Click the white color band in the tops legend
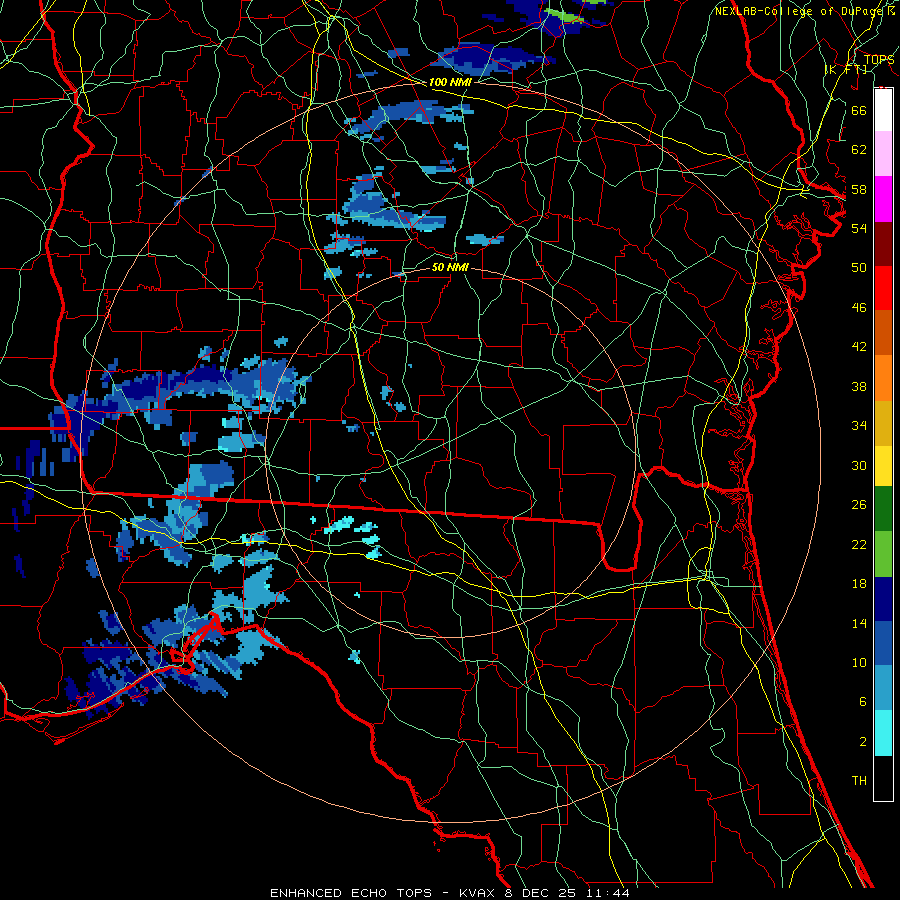Screen dimensions: 900x900 tap(883, 110)
